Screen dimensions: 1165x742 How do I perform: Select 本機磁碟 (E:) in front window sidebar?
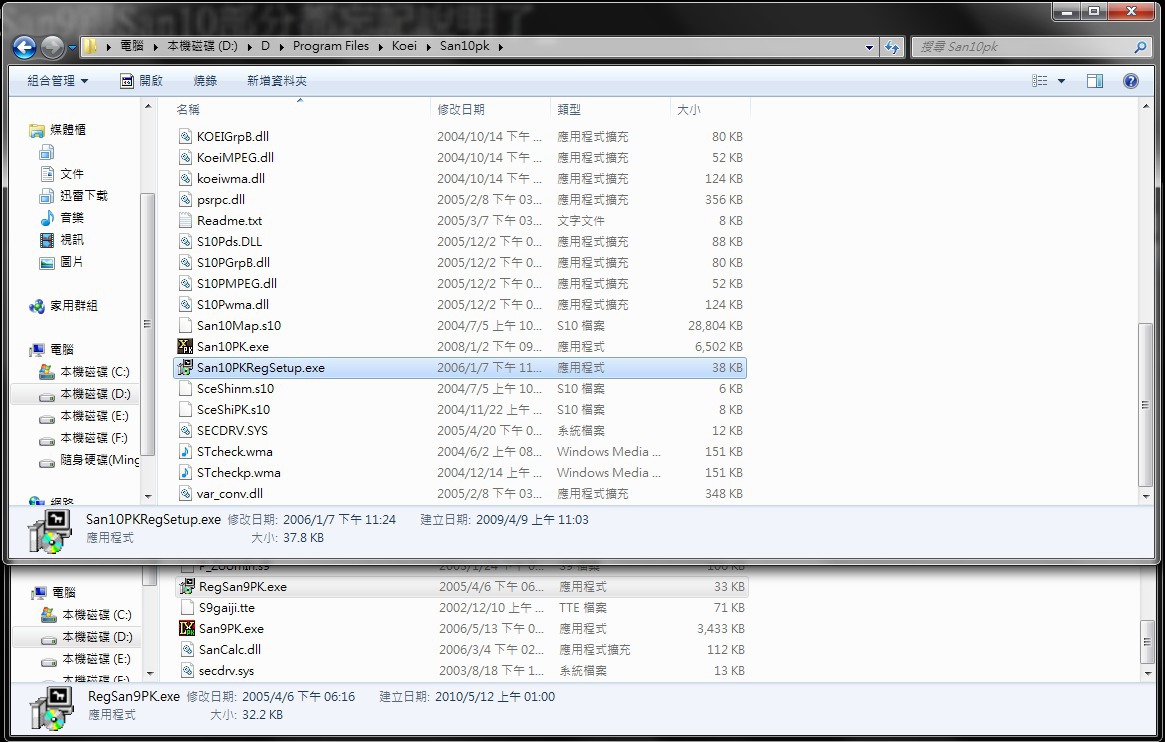[x=85, y=416]
